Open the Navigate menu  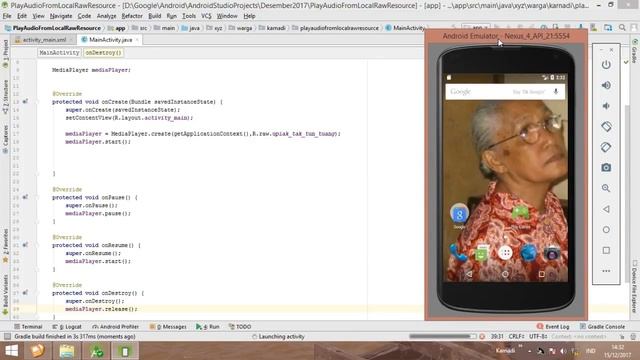tap(61, 16)
